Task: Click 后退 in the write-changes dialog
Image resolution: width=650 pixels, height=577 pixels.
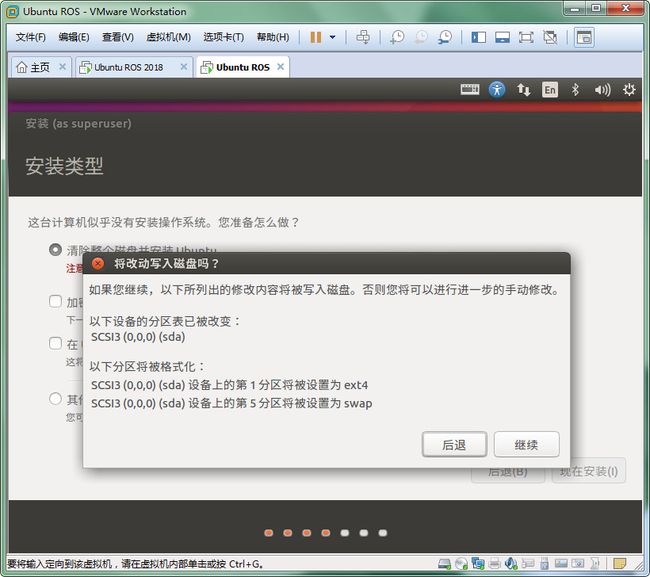Action: [454, 445]
